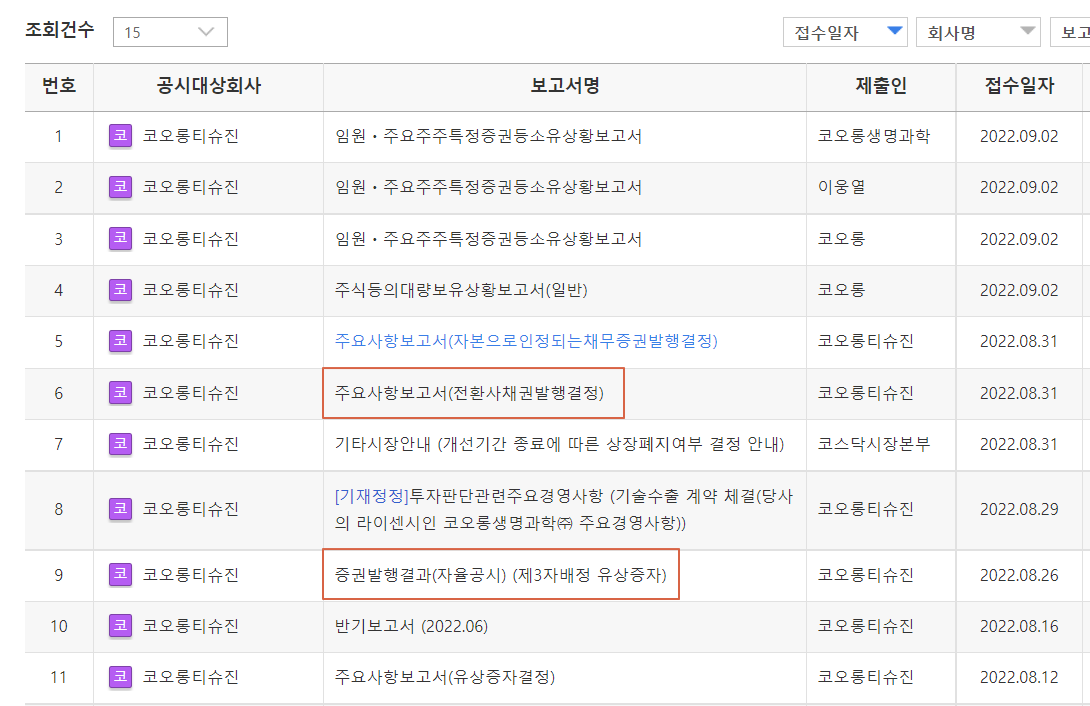Click the 코 badge next to row 2's company
Screen dimensions: 1090x706
(119, 187)
